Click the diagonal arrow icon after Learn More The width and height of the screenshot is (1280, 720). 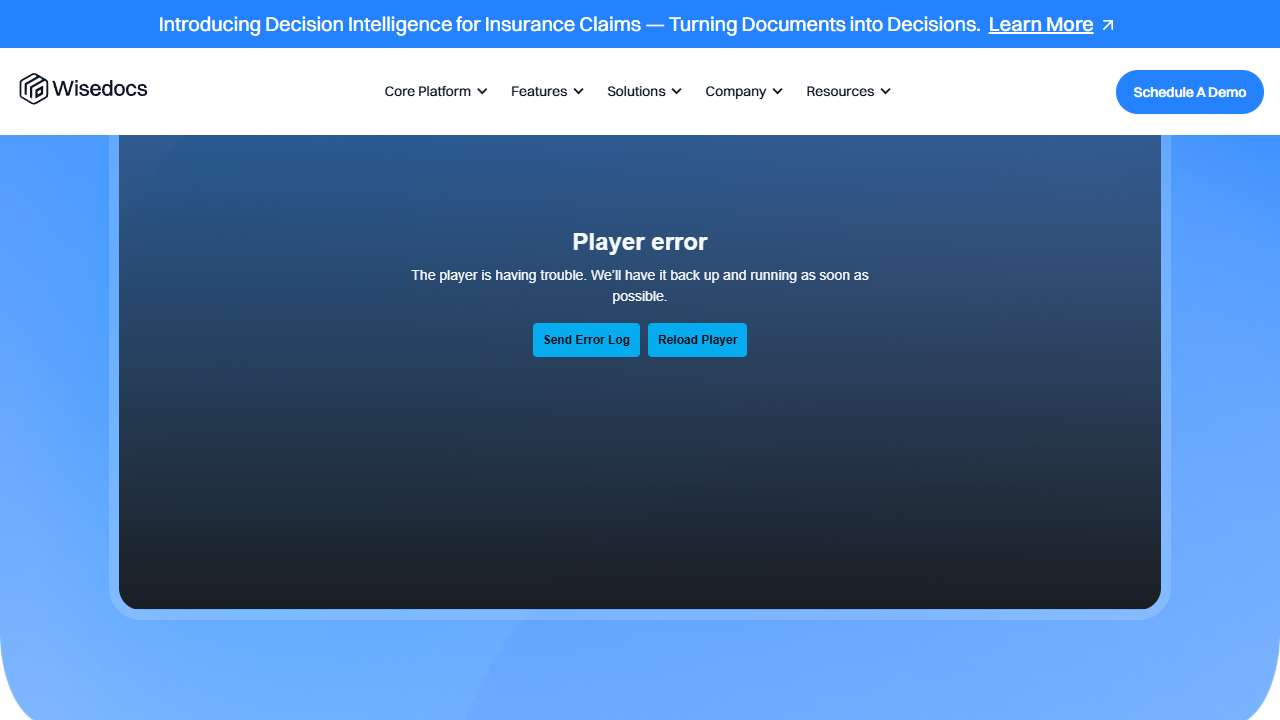pos(1108,25)
